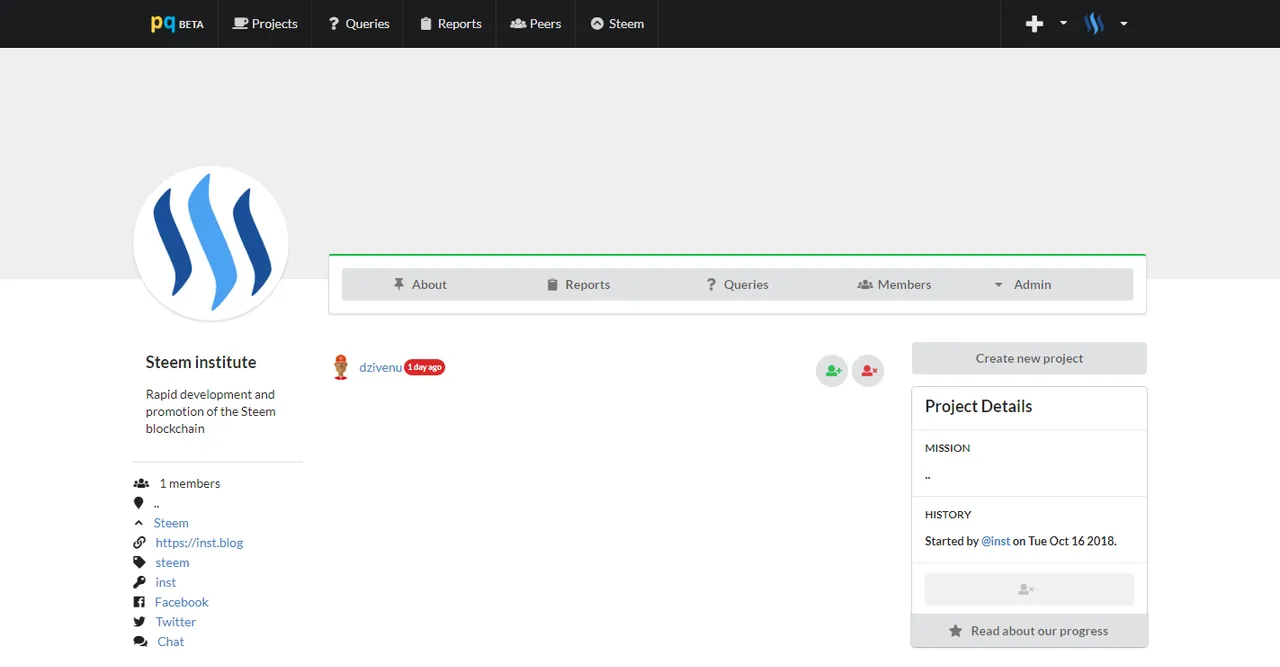Image resolution: width=1280 pixels, height=667 pixels.
Task: Open the inst account link in the sidebar
Action: [165, 583]
